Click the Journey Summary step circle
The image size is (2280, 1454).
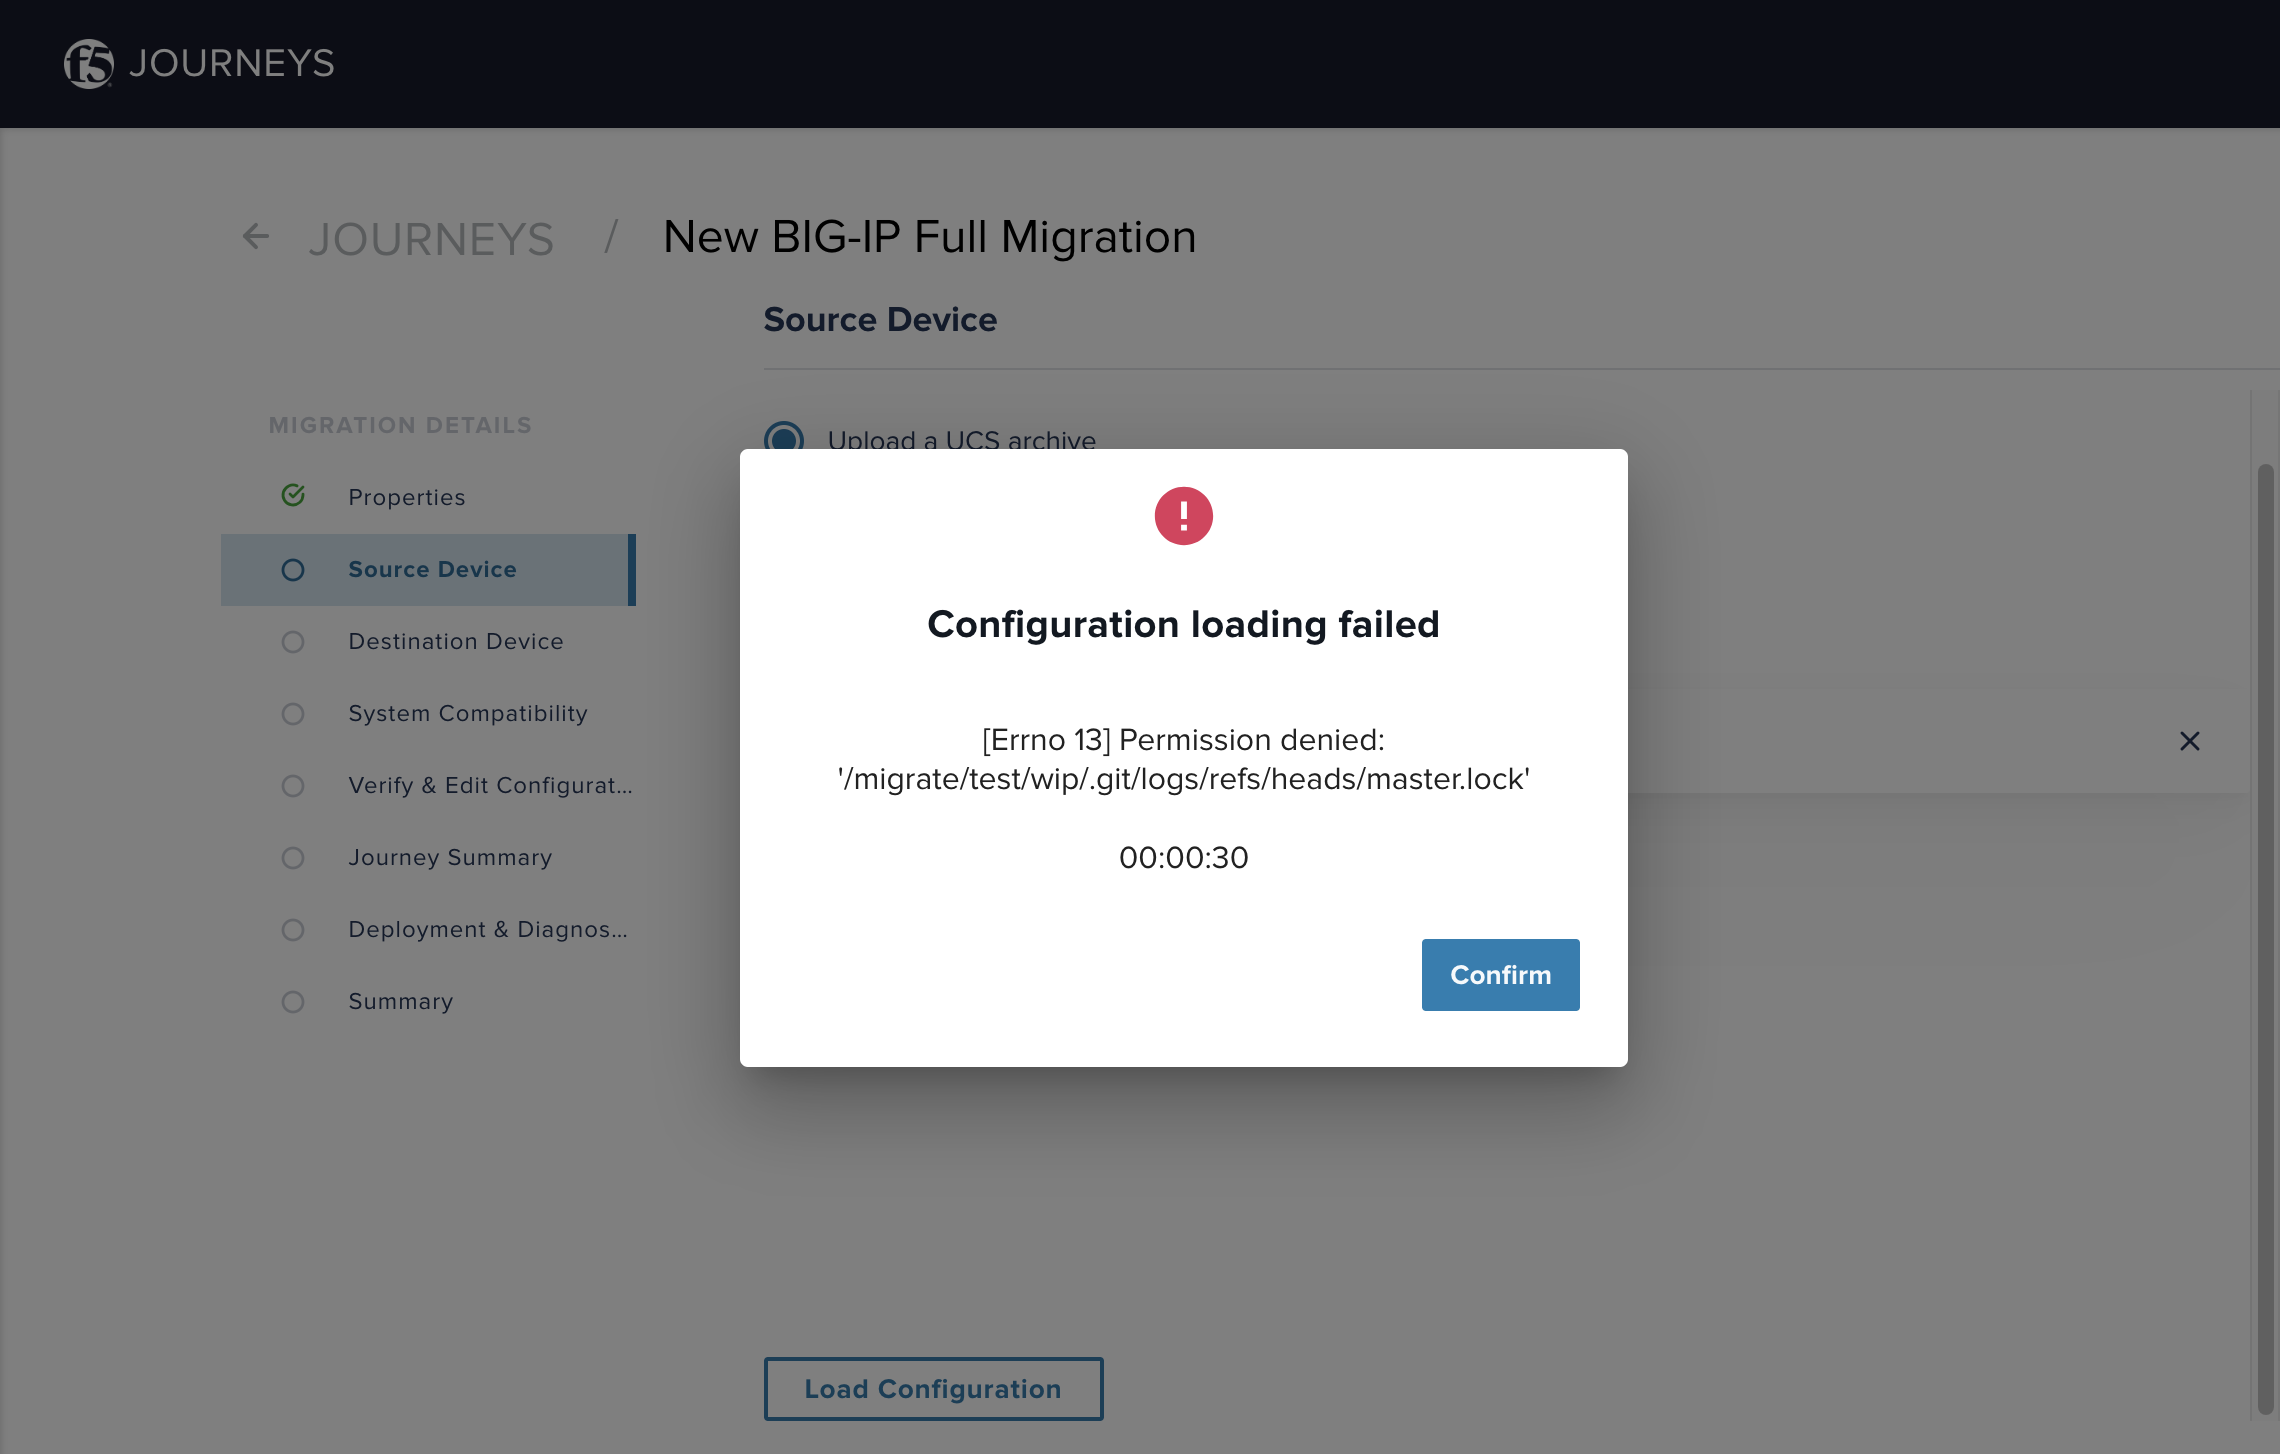(293, 858)
